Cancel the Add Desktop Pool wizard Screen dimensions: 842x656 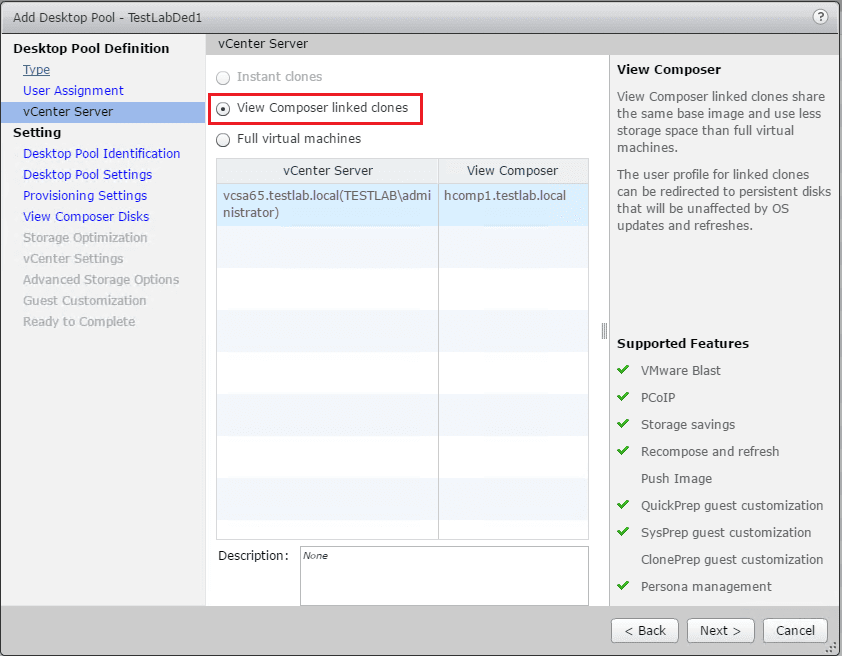[x=795, y=630]
